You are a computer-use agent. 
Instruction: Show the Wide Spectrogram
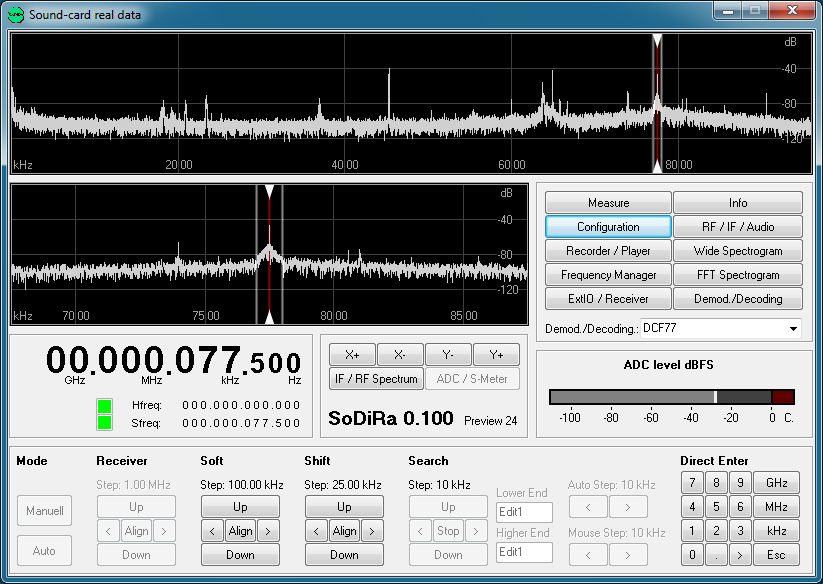pyautogui.click(x=738, y=251)
